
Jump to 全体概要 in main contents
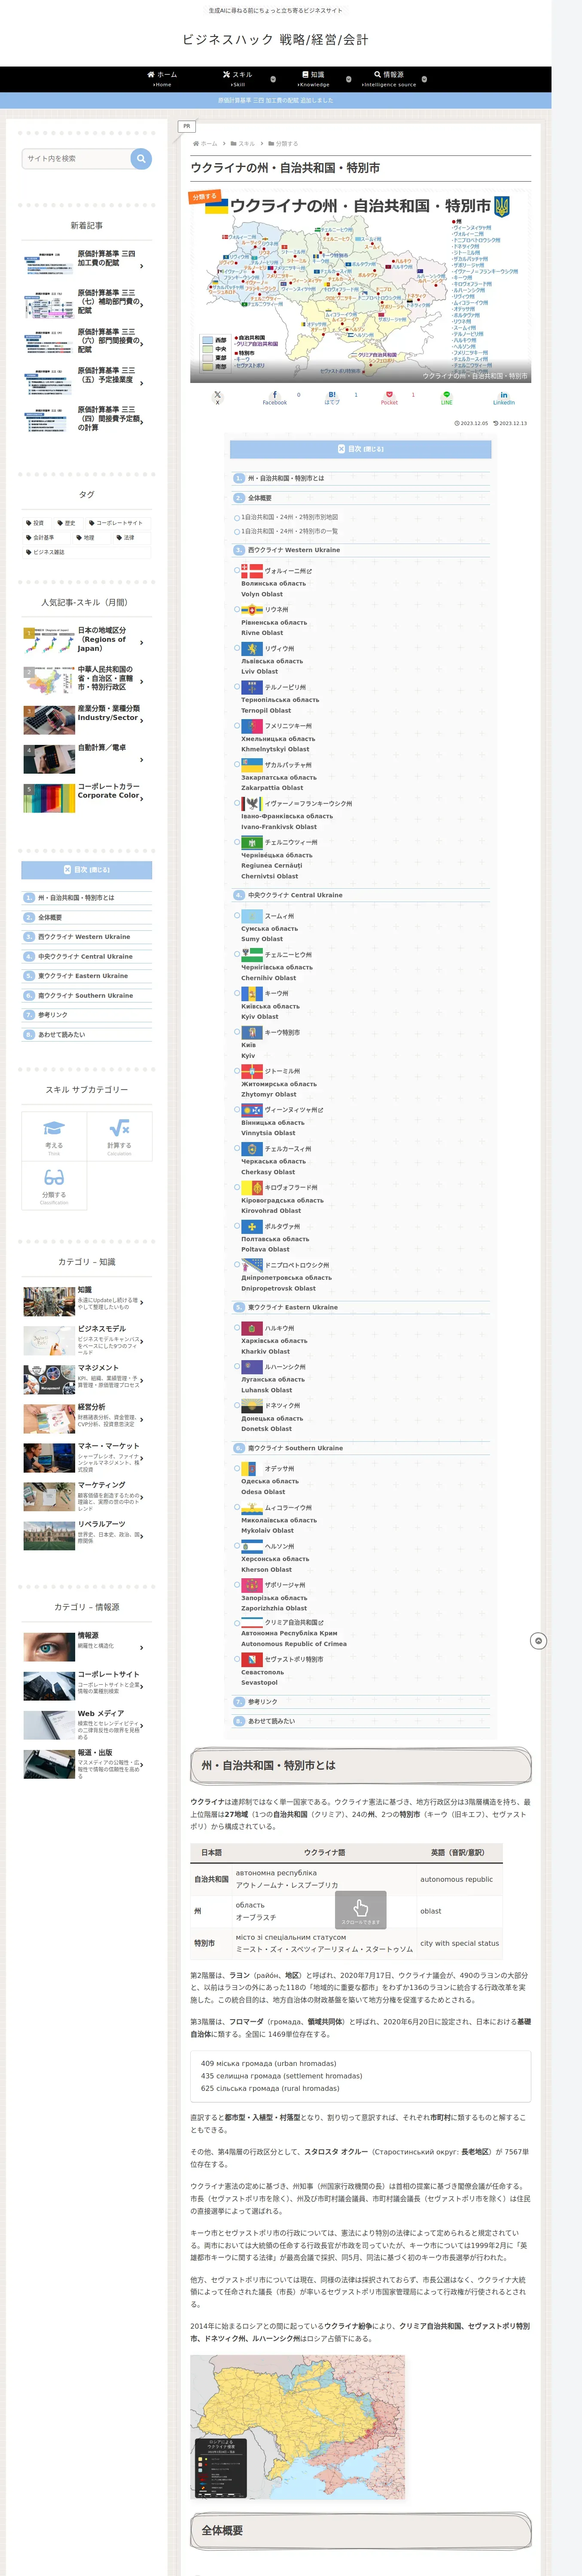tap(260, 498)
